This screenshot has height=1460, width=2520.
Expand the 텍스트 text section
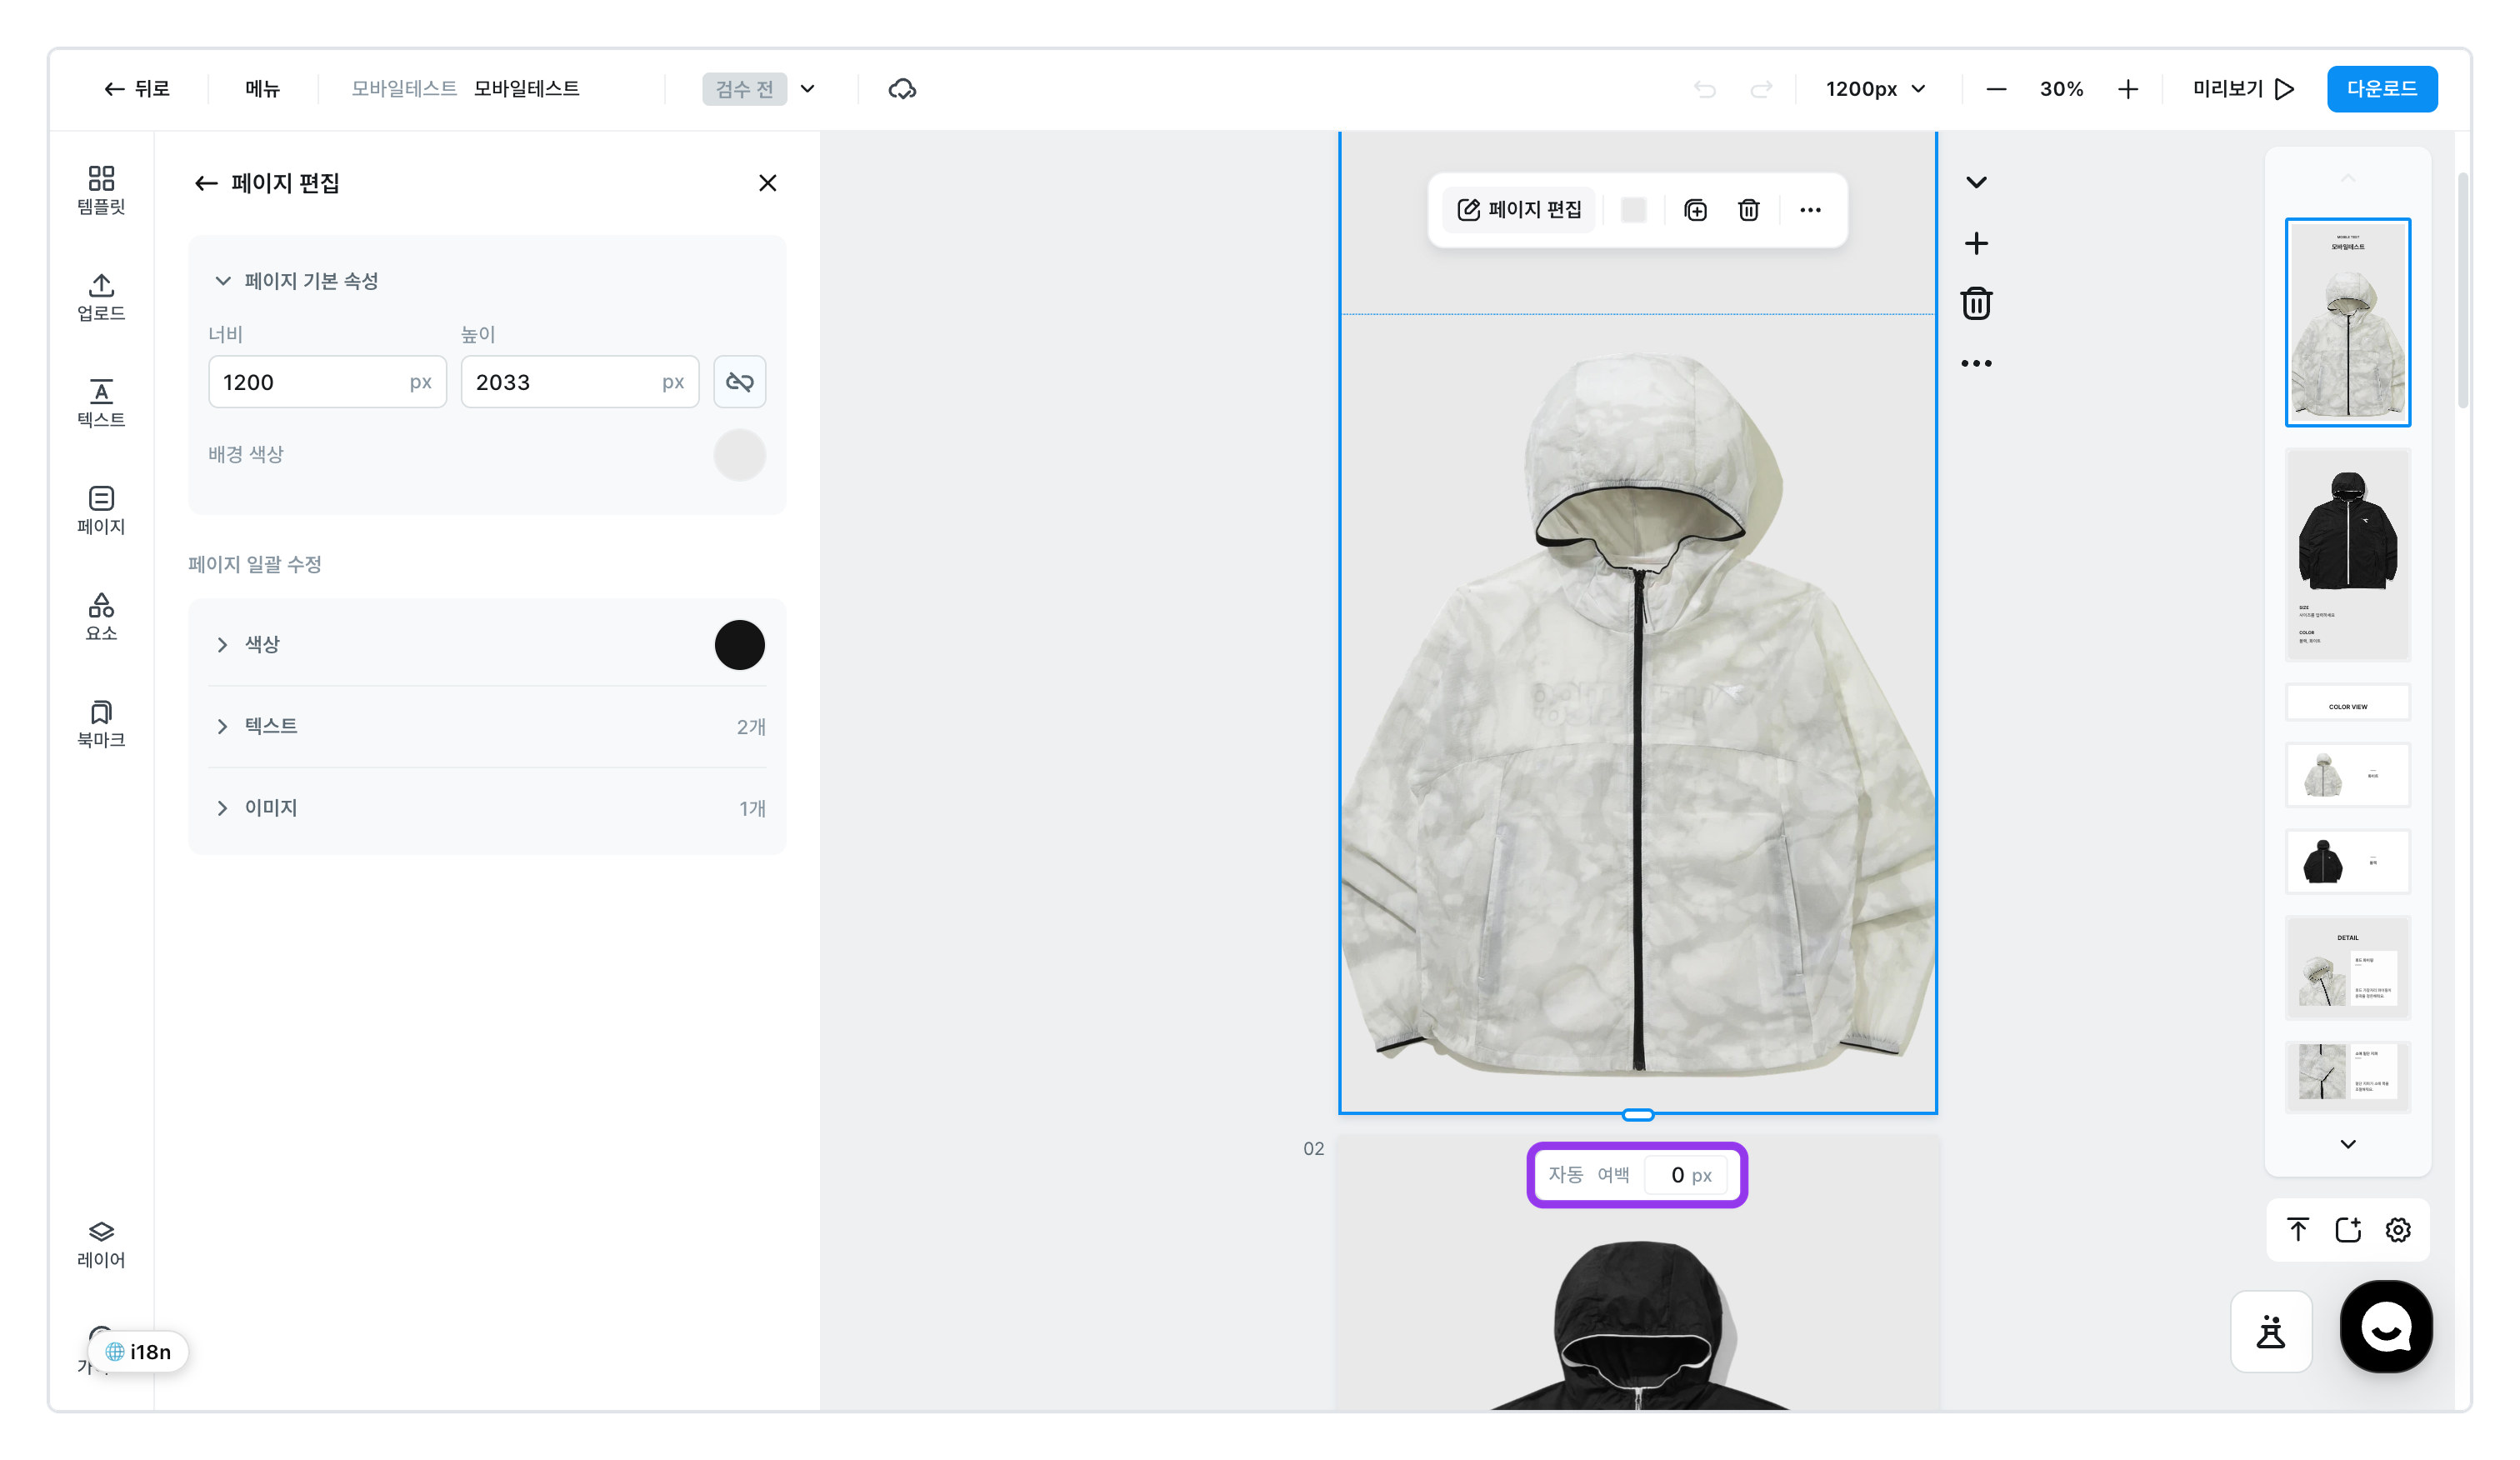tap(486, 726)
